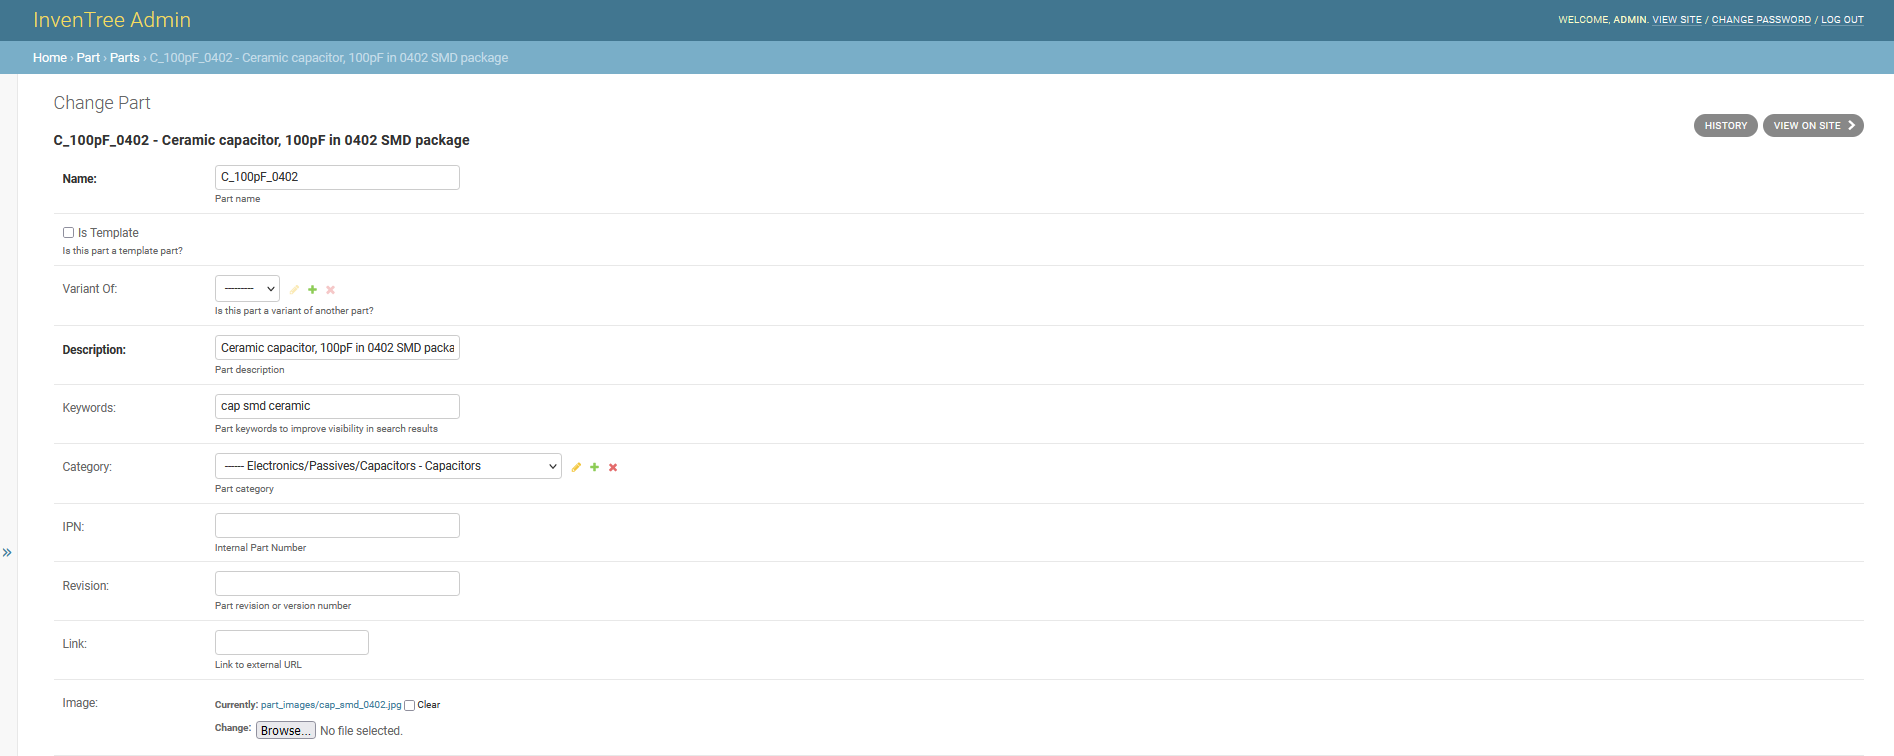This screenshot has width=1894, height=756.
Task: Focus the IPN input field
Action: [337, 526]
